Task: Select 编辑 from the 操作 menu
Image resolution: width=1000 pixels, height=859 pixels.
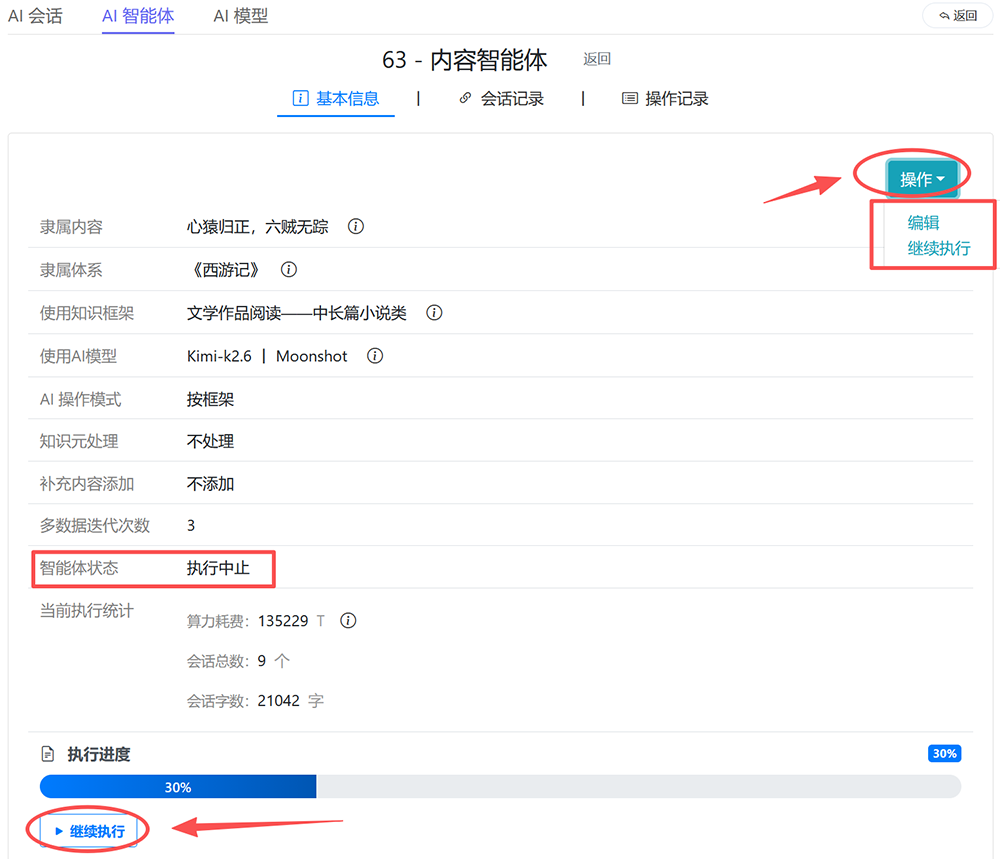Action: click(x=923, y=223)
